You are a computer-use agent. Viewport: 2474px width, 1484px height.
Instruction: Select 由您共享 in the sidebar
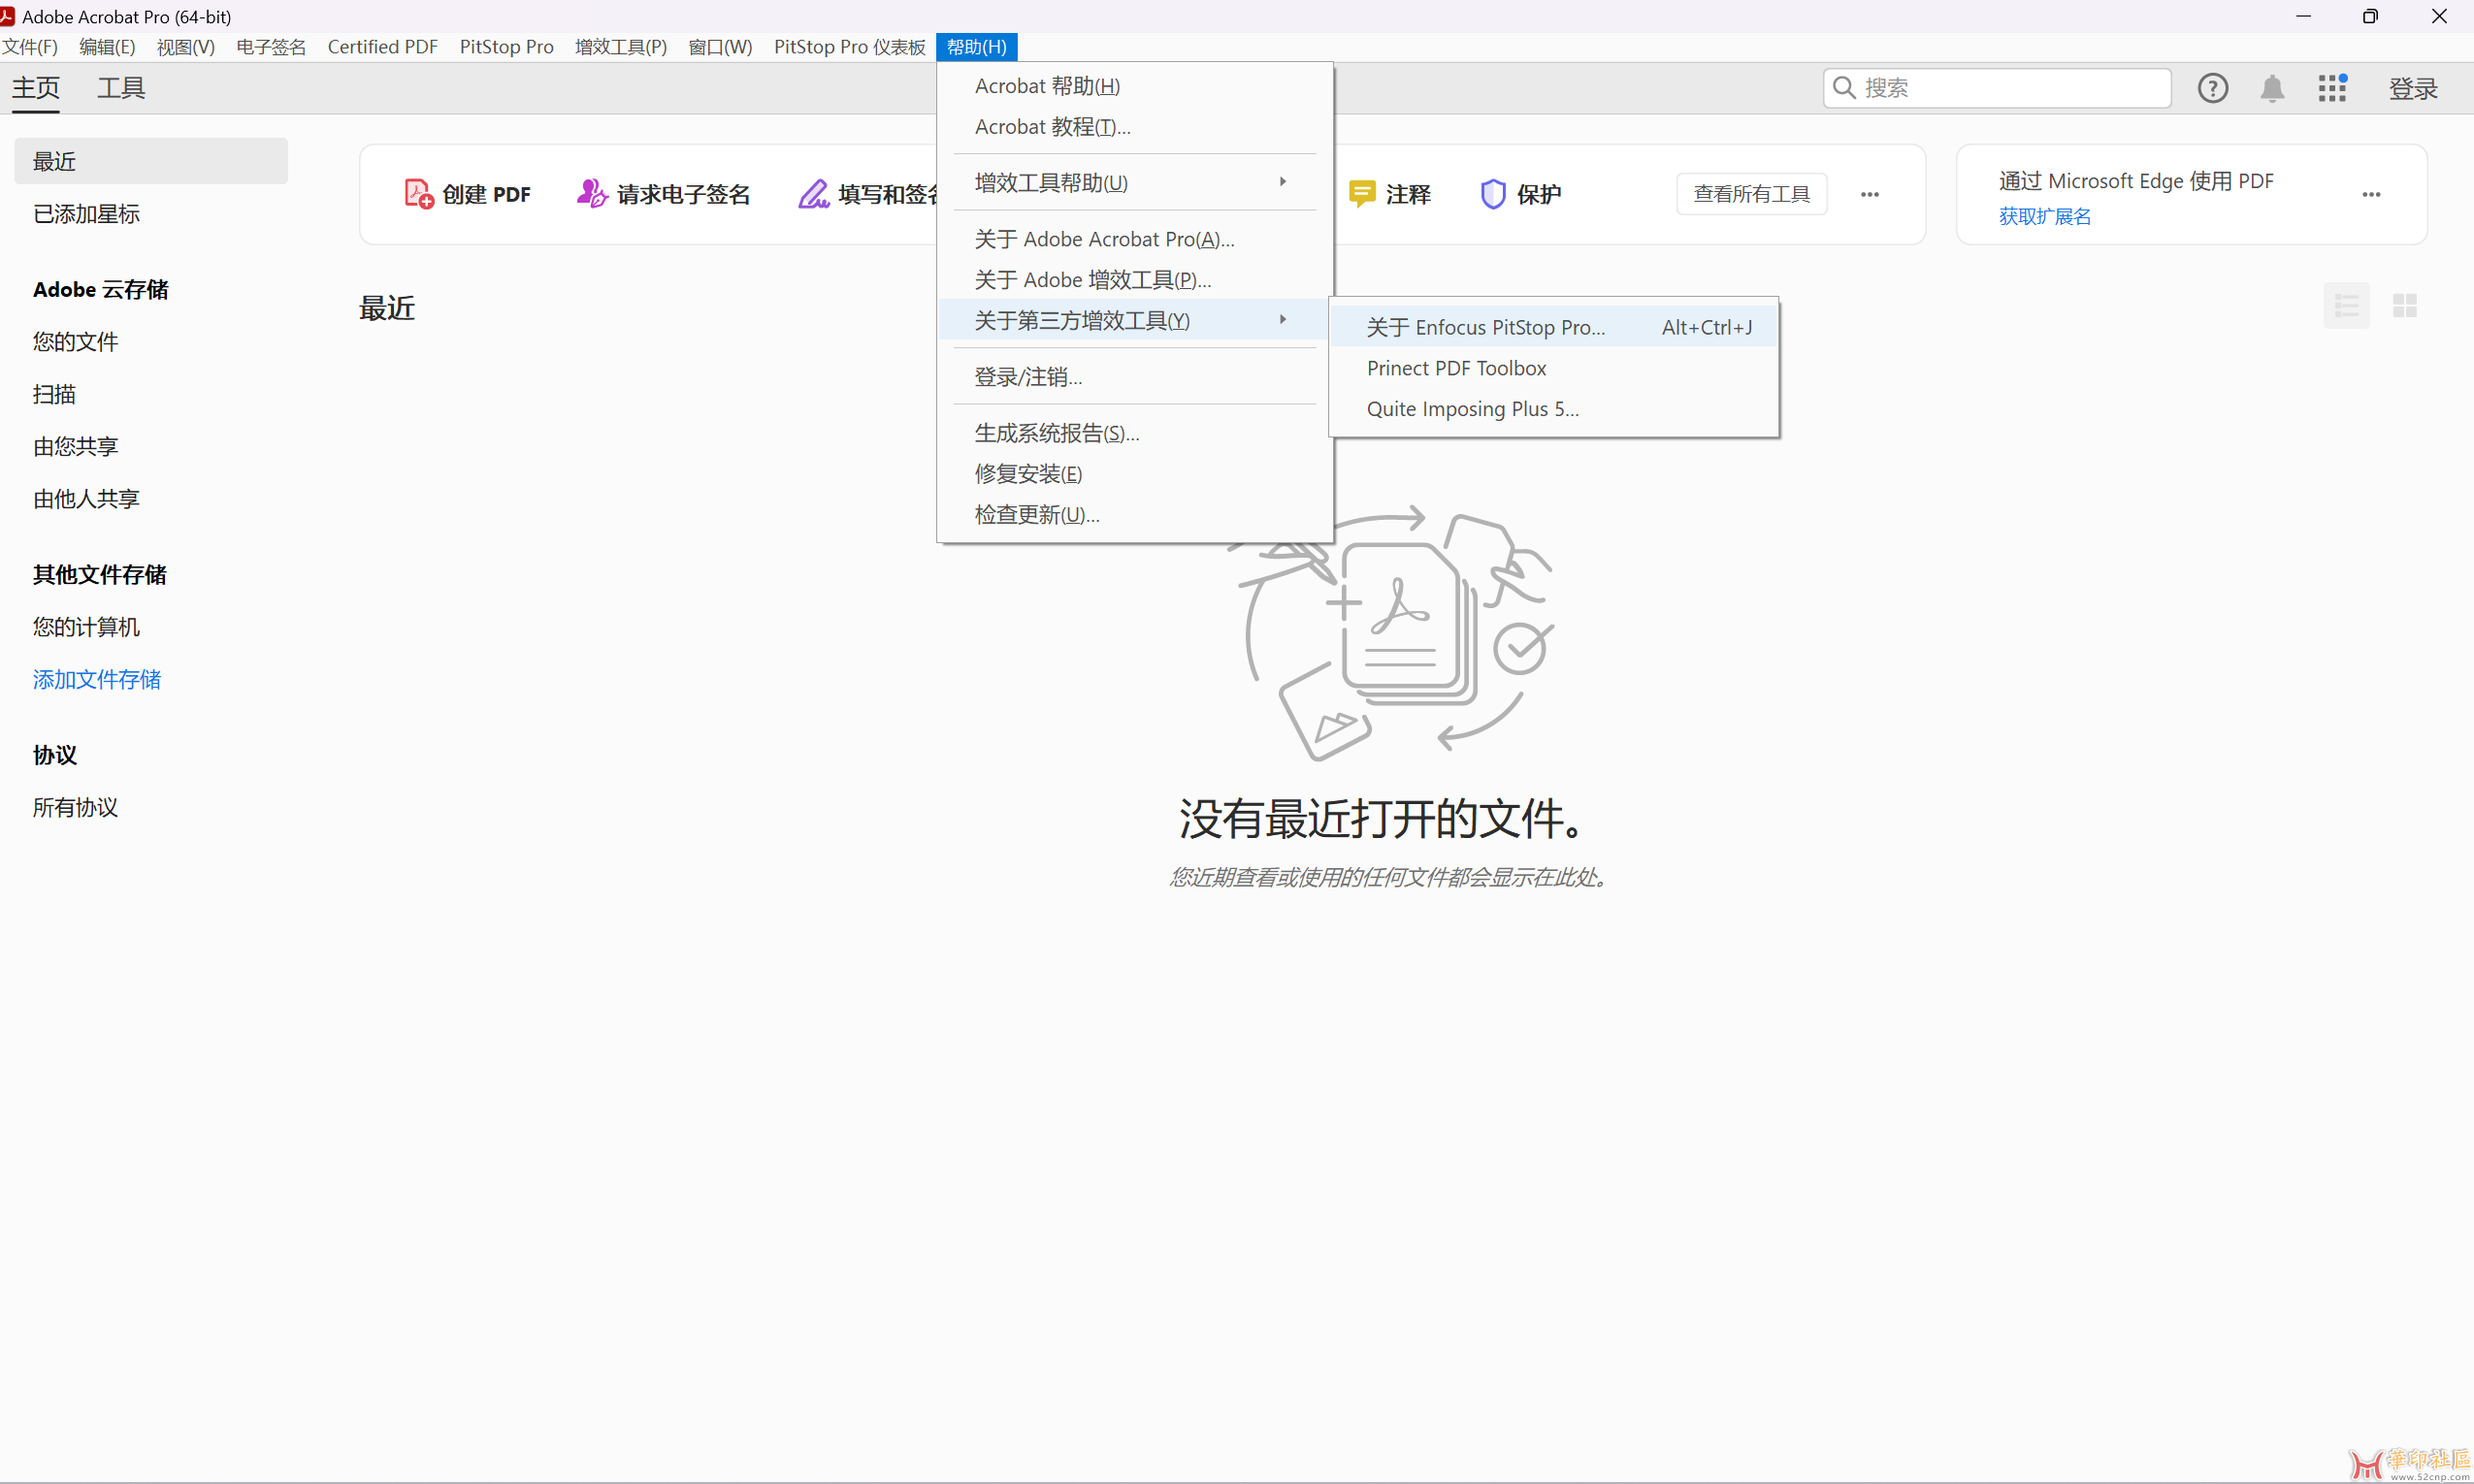(x=75, y=446)
